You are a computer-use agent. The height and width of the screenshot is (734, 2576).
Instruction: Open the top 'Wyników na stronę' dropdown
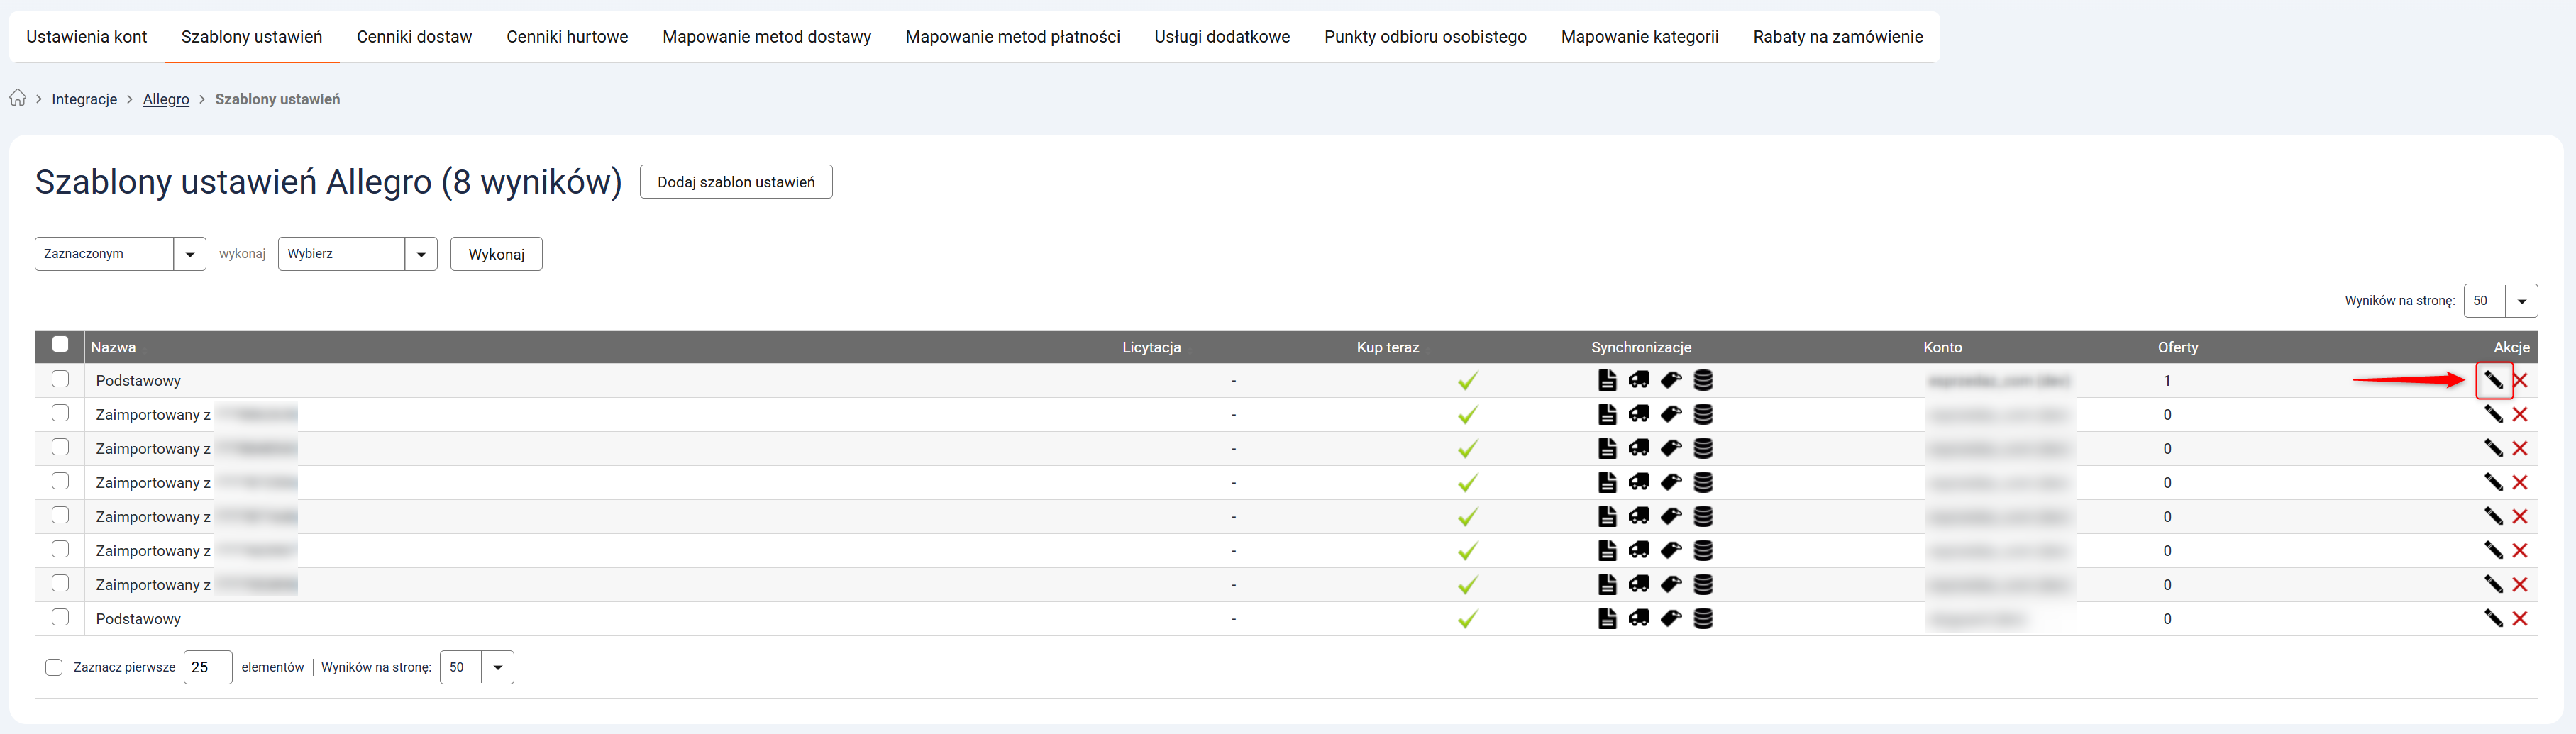pyautogui.click(x=2500, y=300)
